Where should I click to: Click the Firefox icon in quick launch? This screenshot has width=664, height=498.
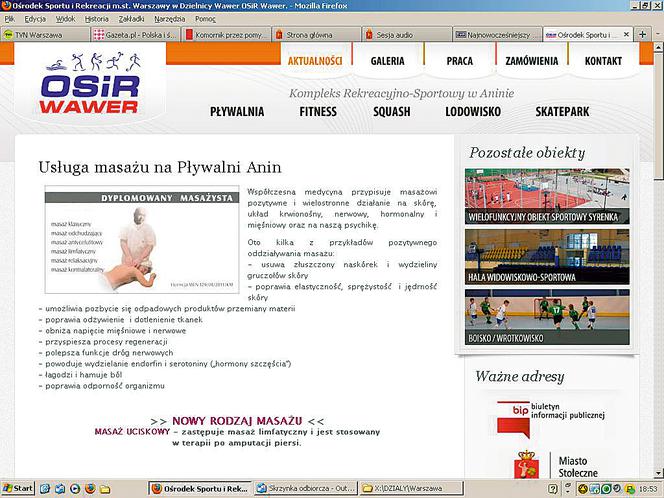click(90, 488)
